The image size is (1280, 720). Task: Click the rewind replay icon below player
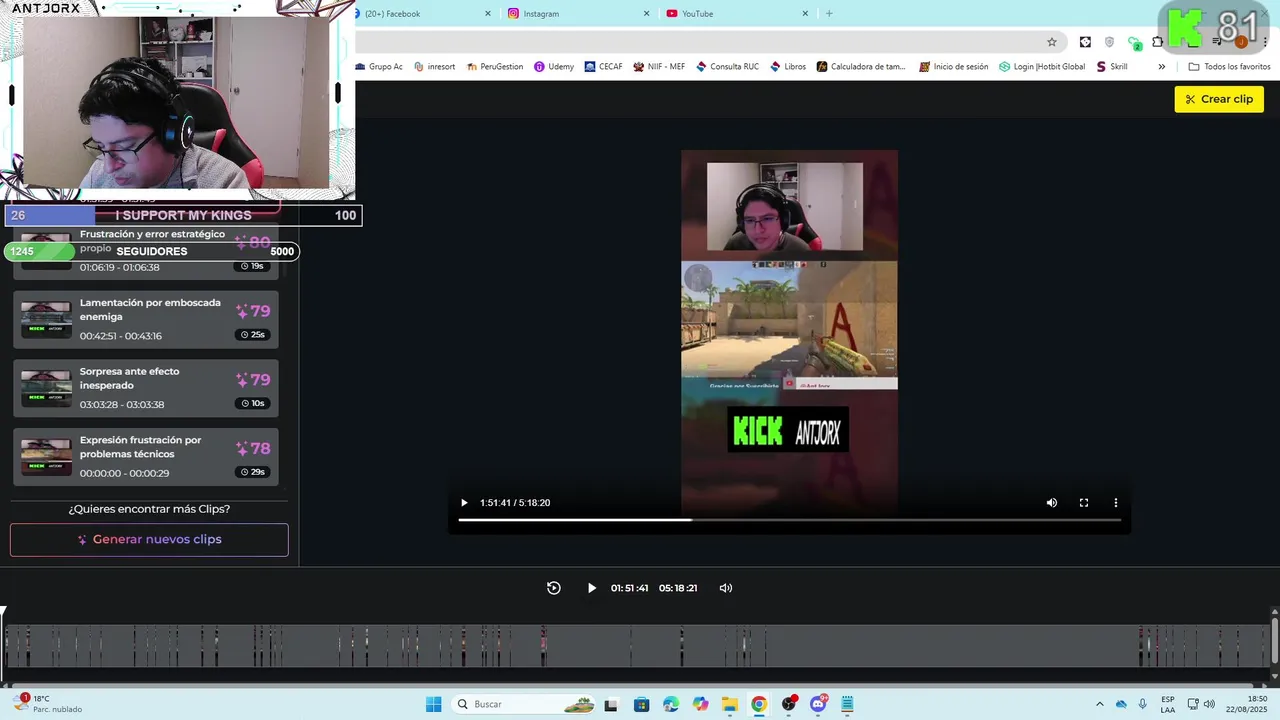click(554, 588)
